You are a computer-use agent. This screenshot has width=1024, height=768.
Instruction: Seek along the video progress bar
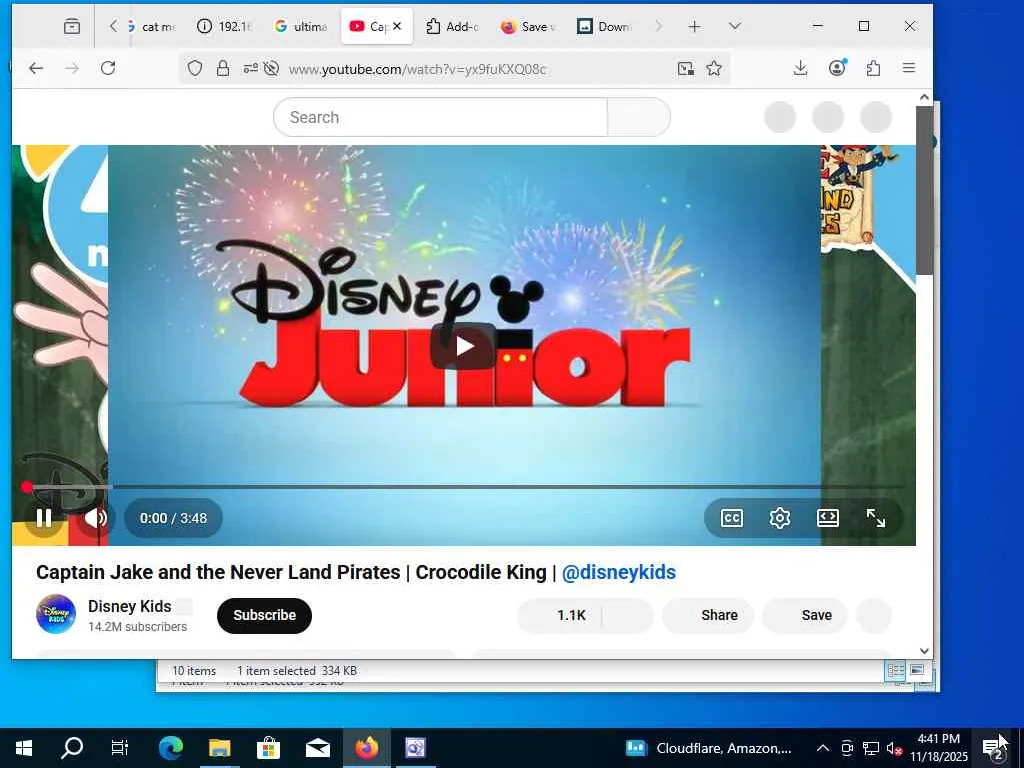click(x=465, y=487)
